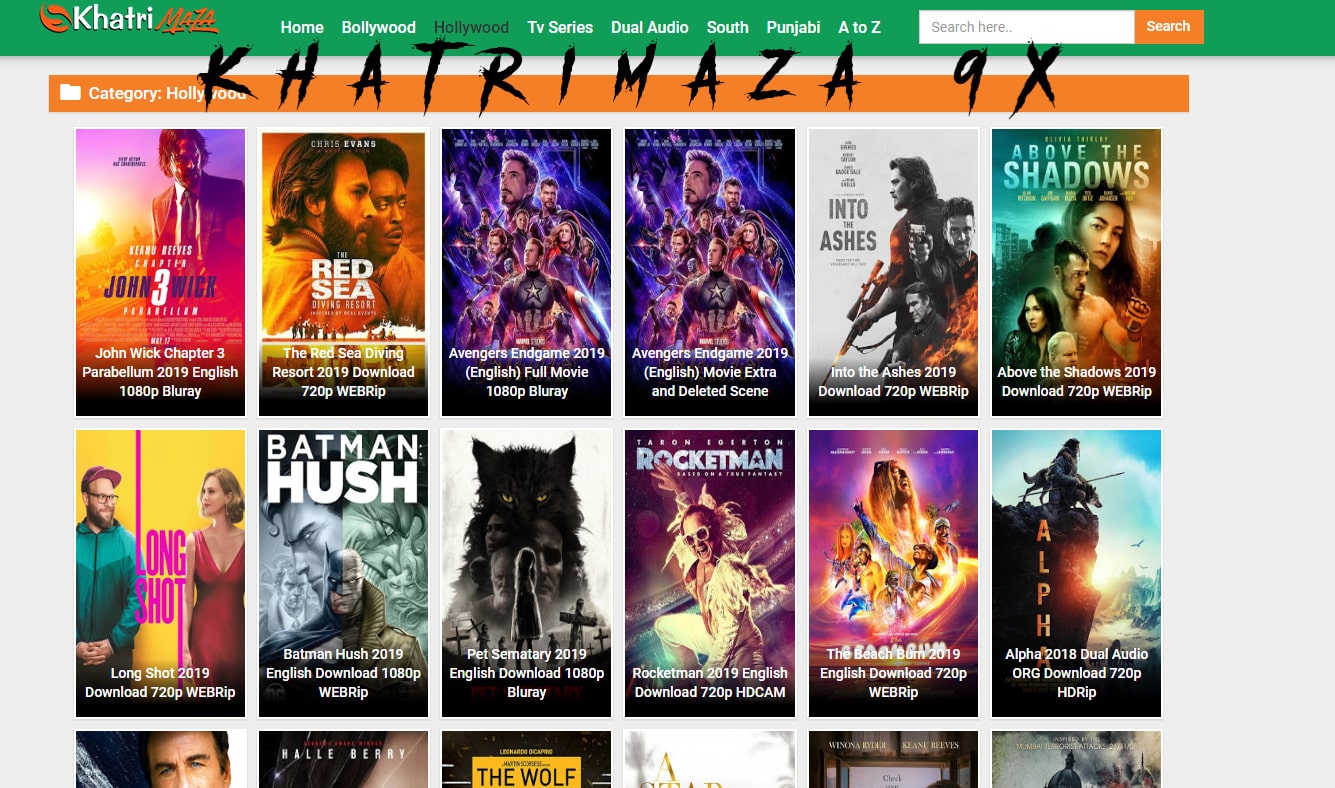
Task: Open Long Shot 2019 poster
Action: point(160,573)
